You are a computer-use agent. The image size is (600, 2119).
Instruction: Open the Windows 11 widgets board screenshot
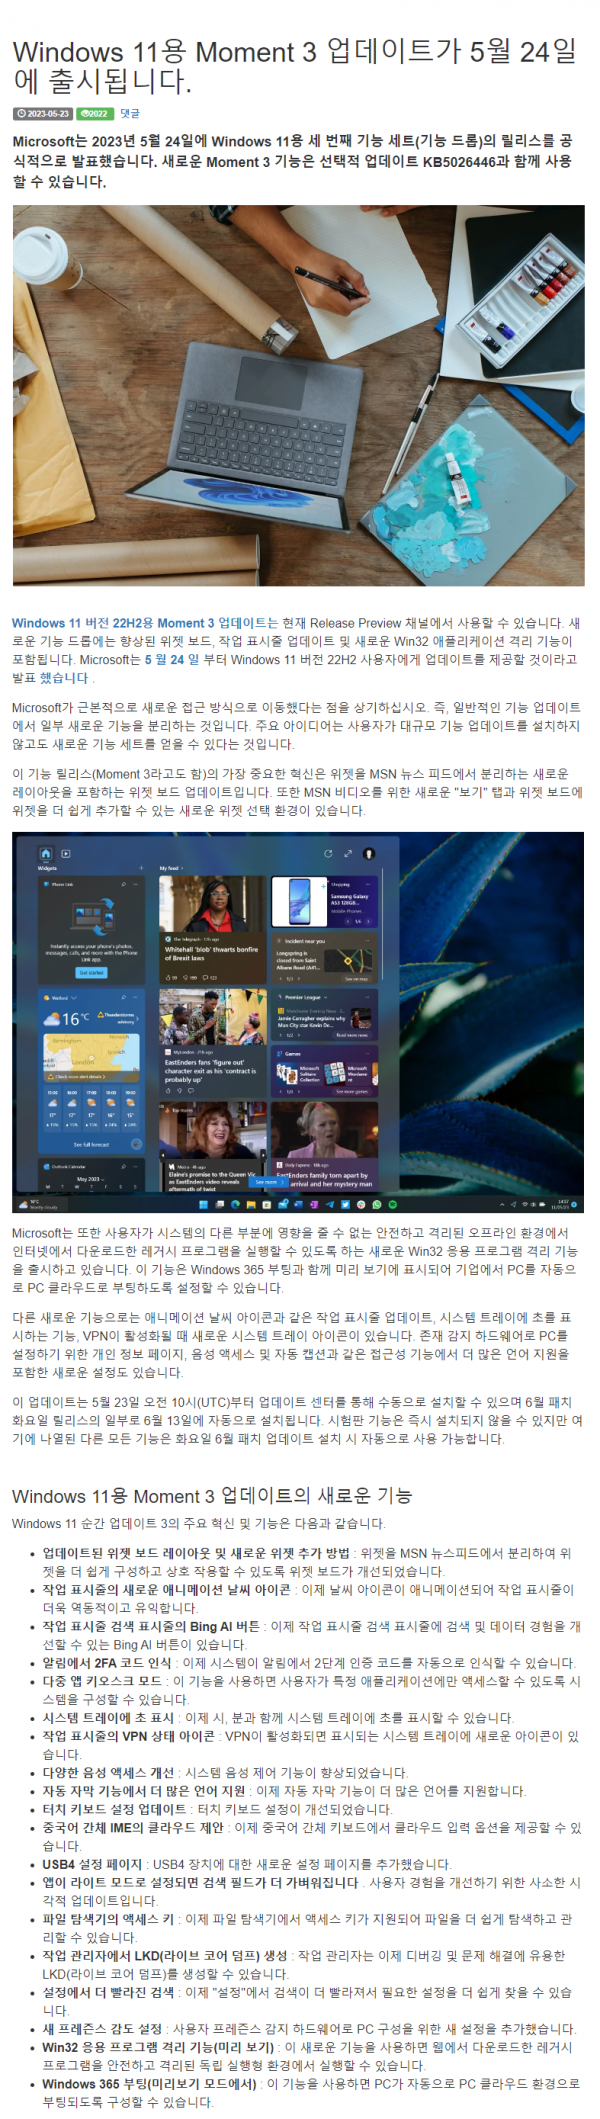(x=298, y=1022)
